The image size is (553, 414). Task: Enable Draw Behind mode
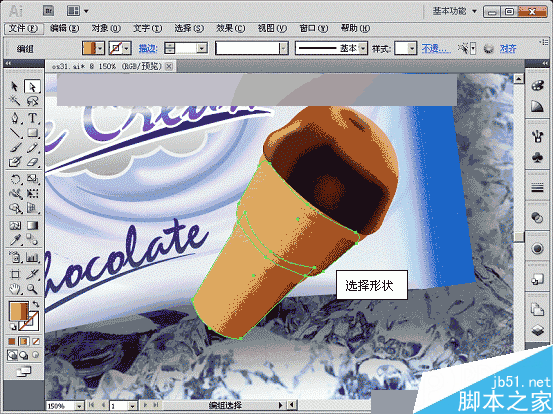tap(24, 355)
